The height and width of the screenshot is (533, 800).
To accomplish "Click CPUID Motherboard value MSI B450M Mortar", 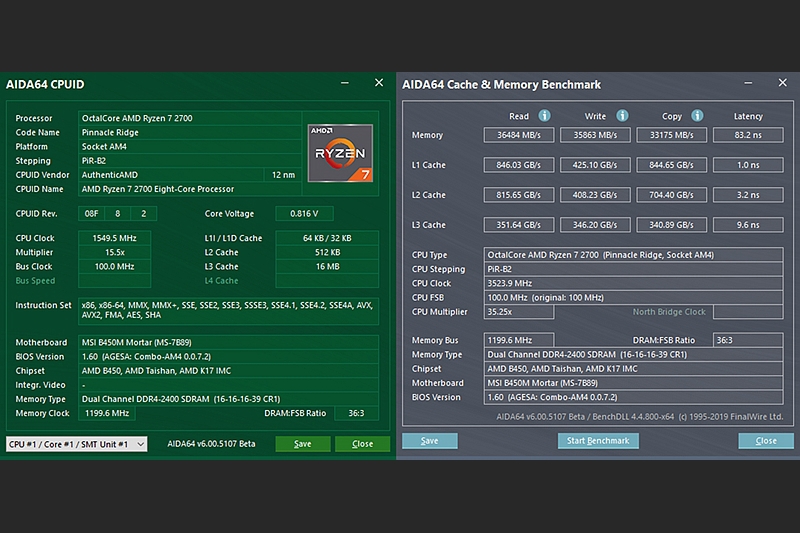I will pyautogui.click(x=228, y=342).
